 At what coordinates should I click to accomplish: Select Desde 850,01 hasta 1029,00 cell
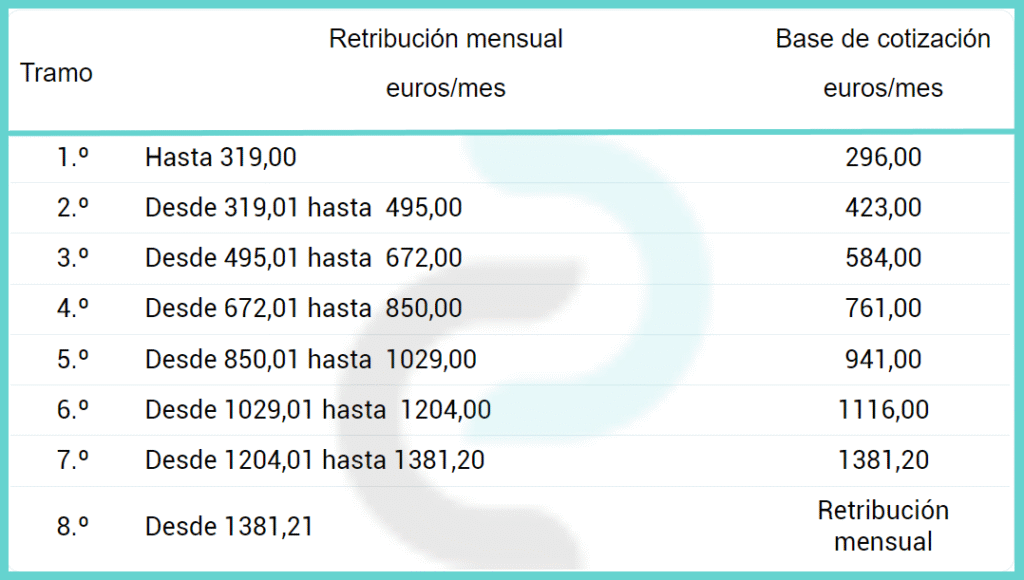(311, 359)
